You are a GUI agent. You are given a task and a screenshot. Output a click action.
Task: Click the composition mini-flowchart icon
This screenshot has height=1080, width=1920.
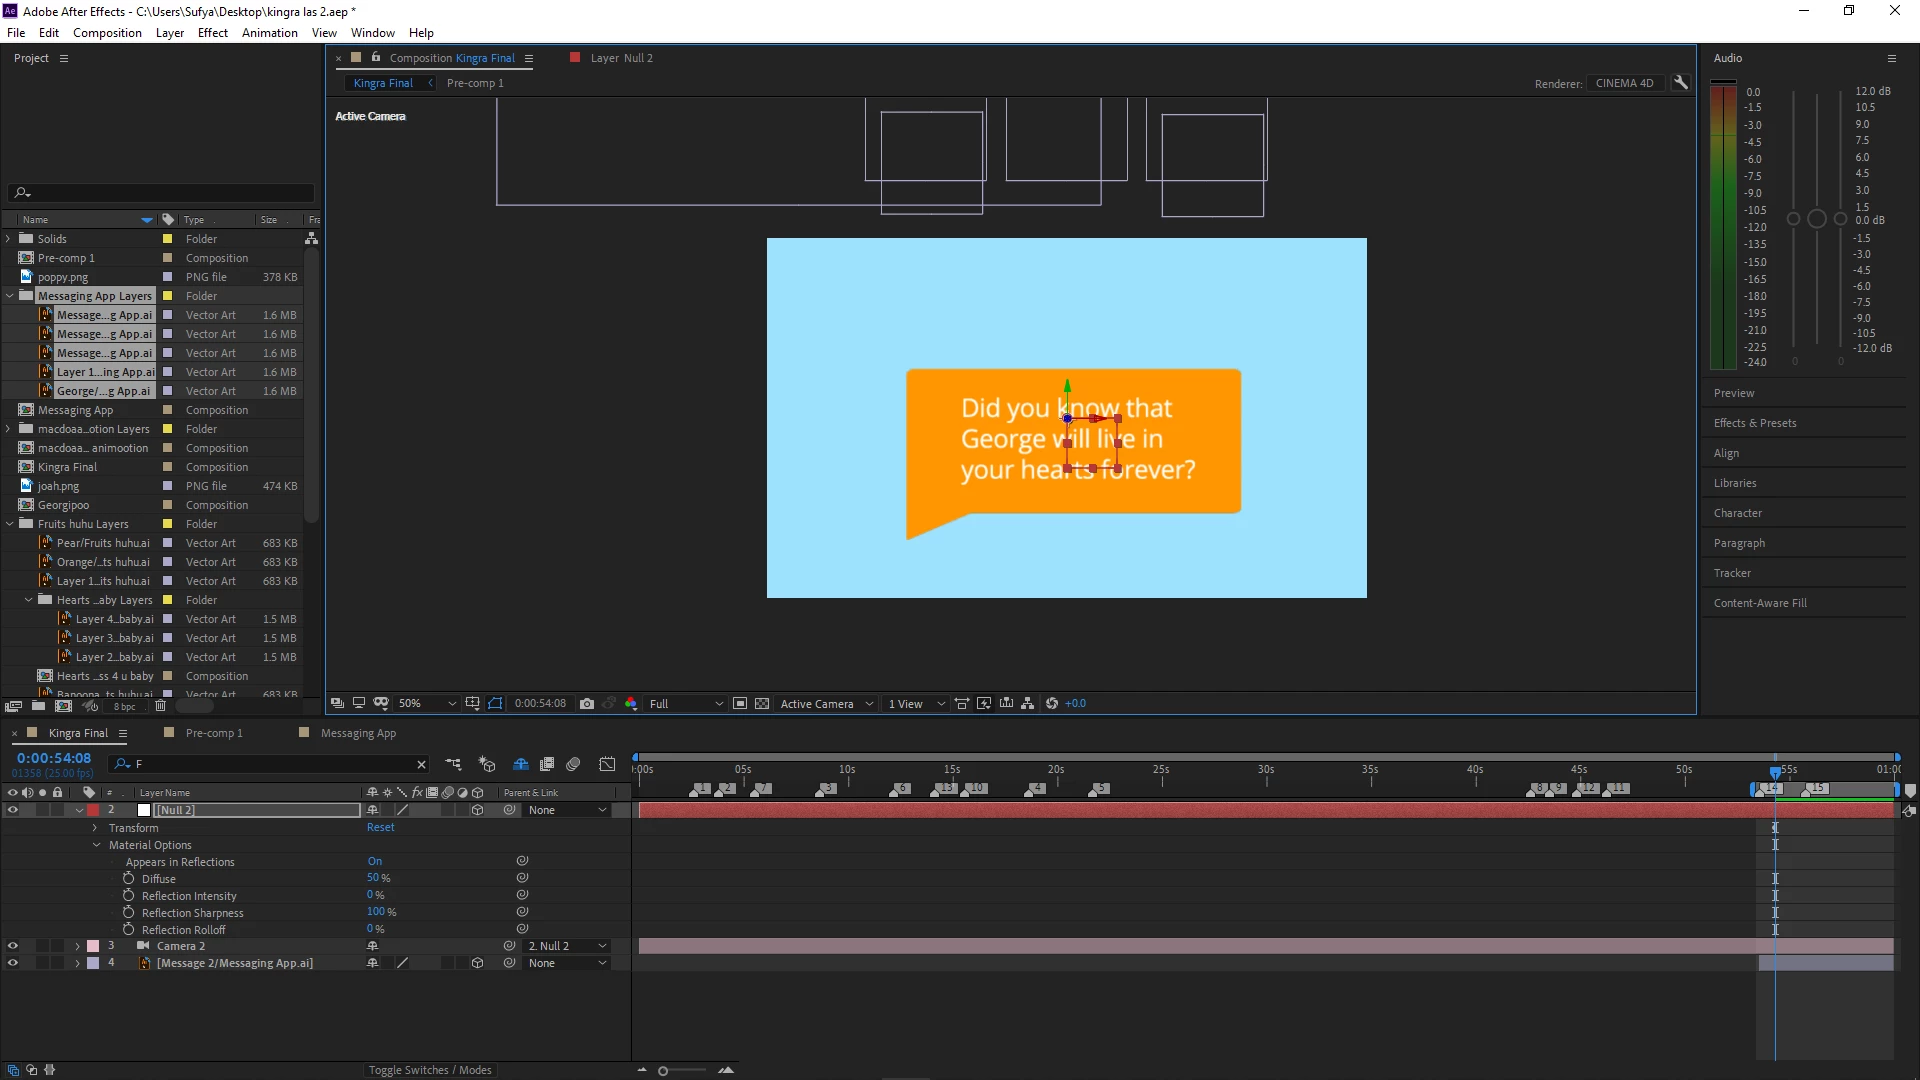click(453, 764)
